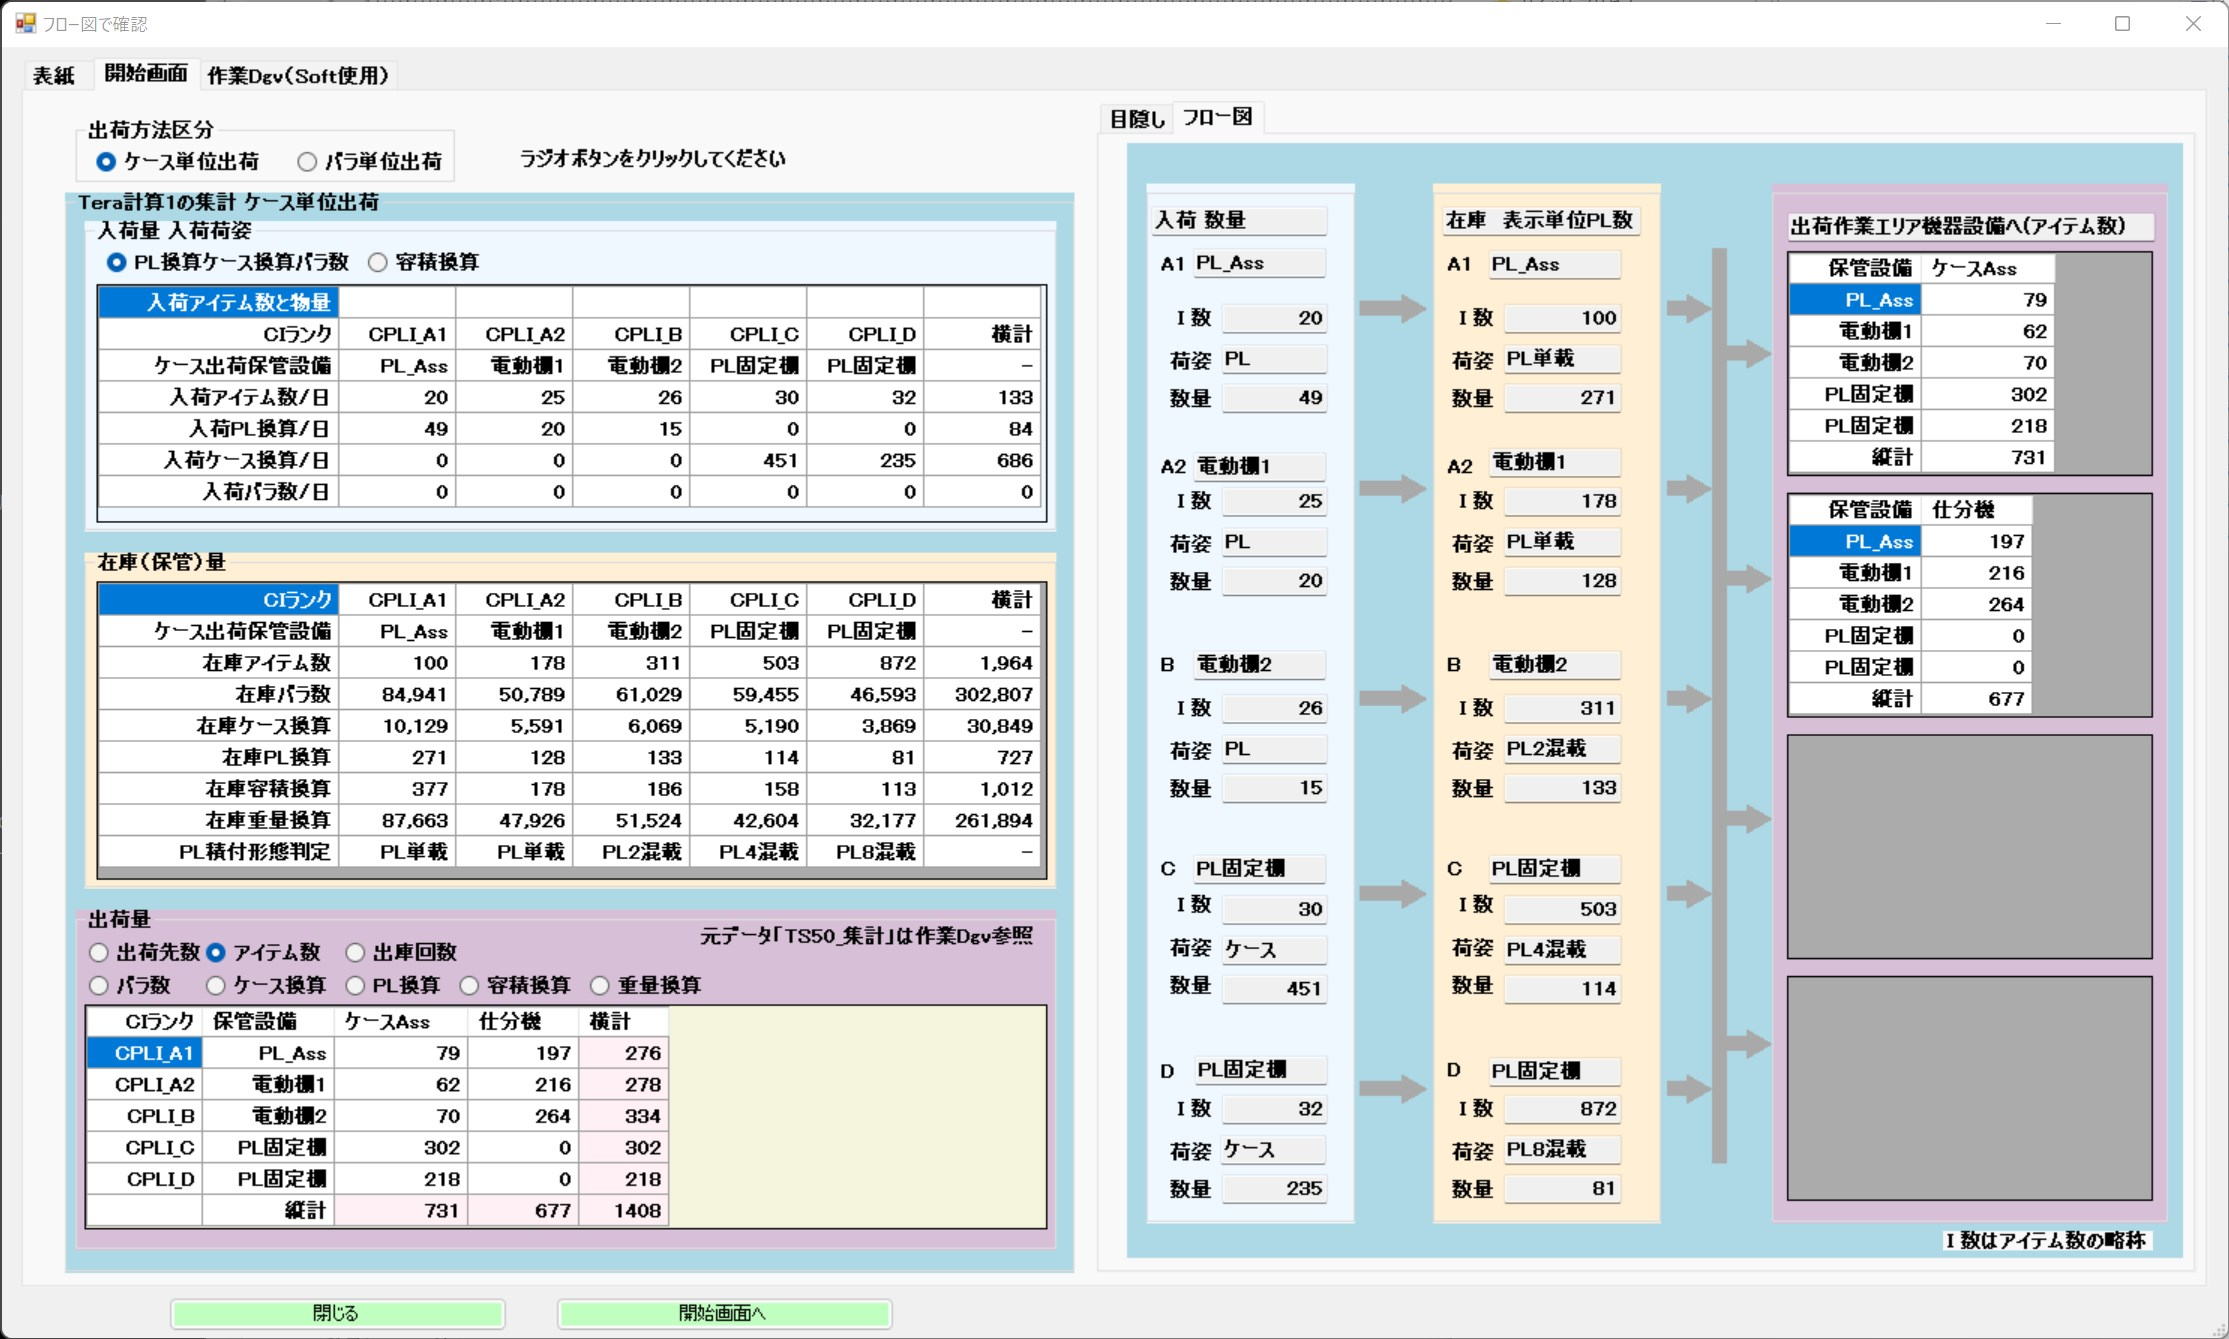The height and width of the screenshot is (1339, 2229).
Task: Open 作業Dgv(Soft使用) tab
Action: point(297,75)
